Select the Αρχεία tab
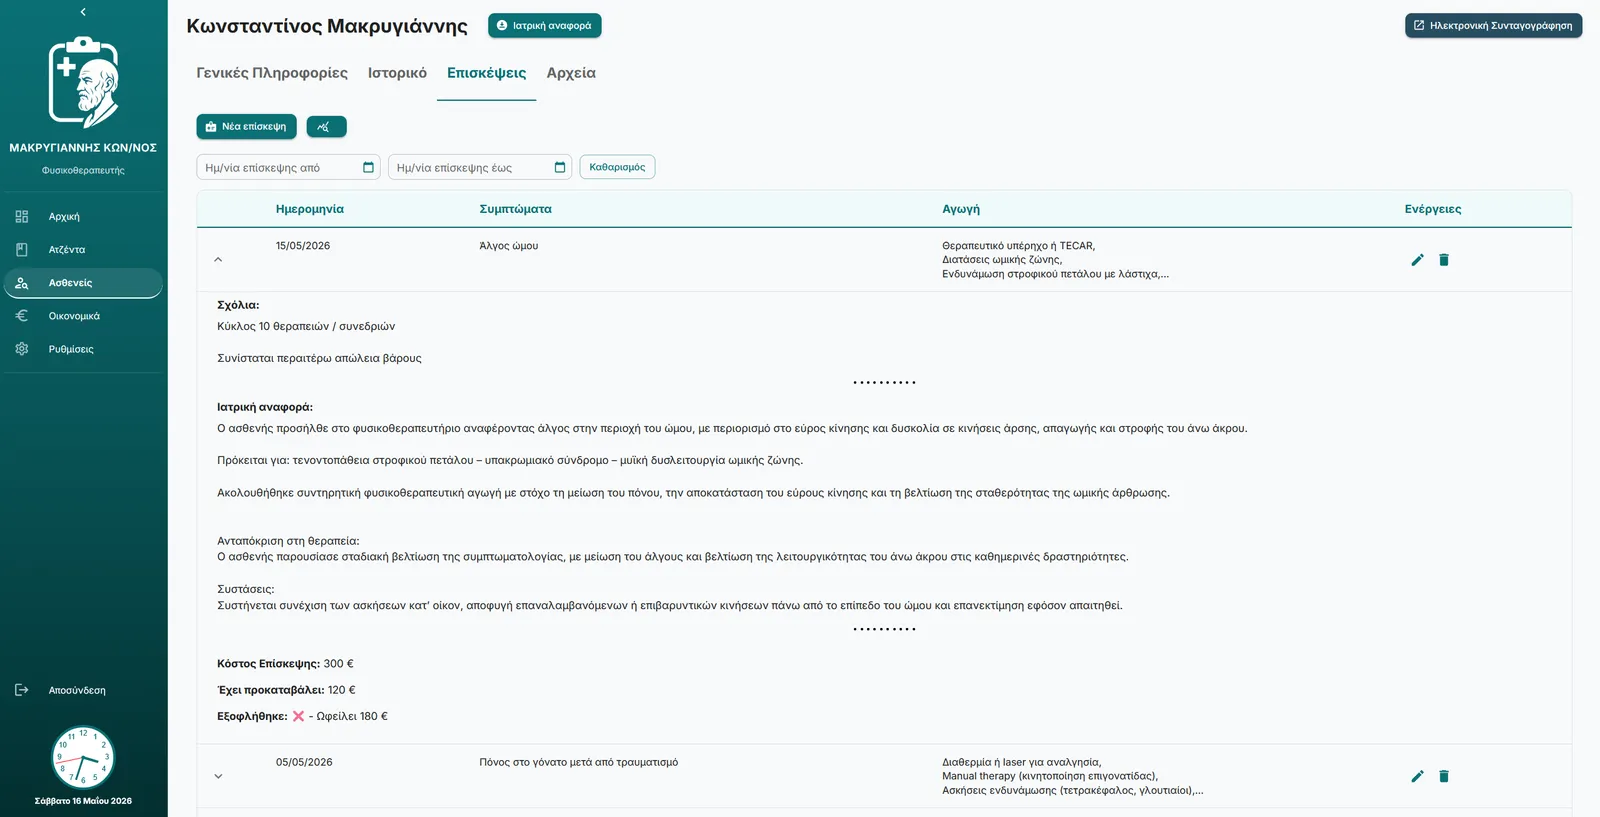The image size is (1600, 817). [571, 73]
